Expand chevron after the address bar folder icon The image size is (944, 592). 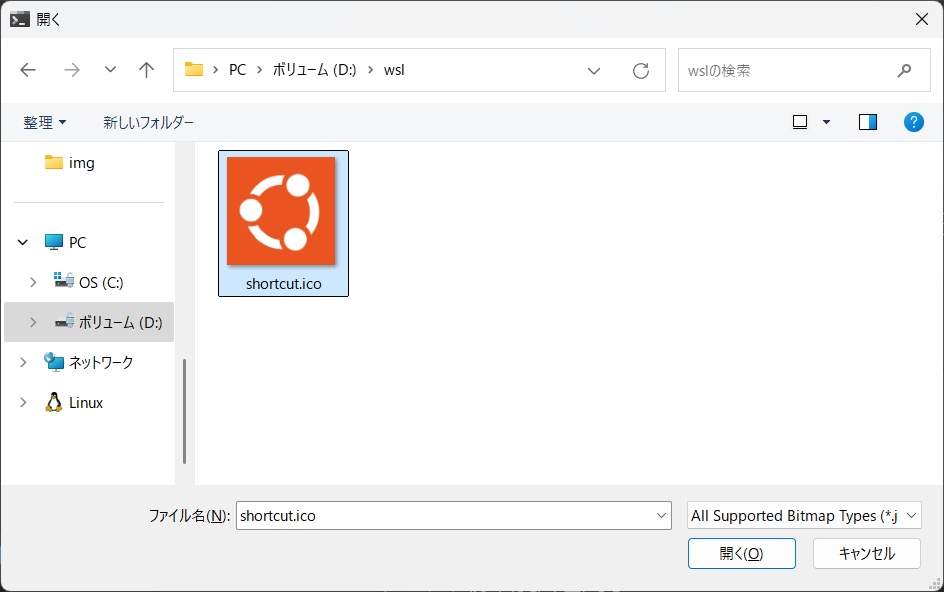216,70
